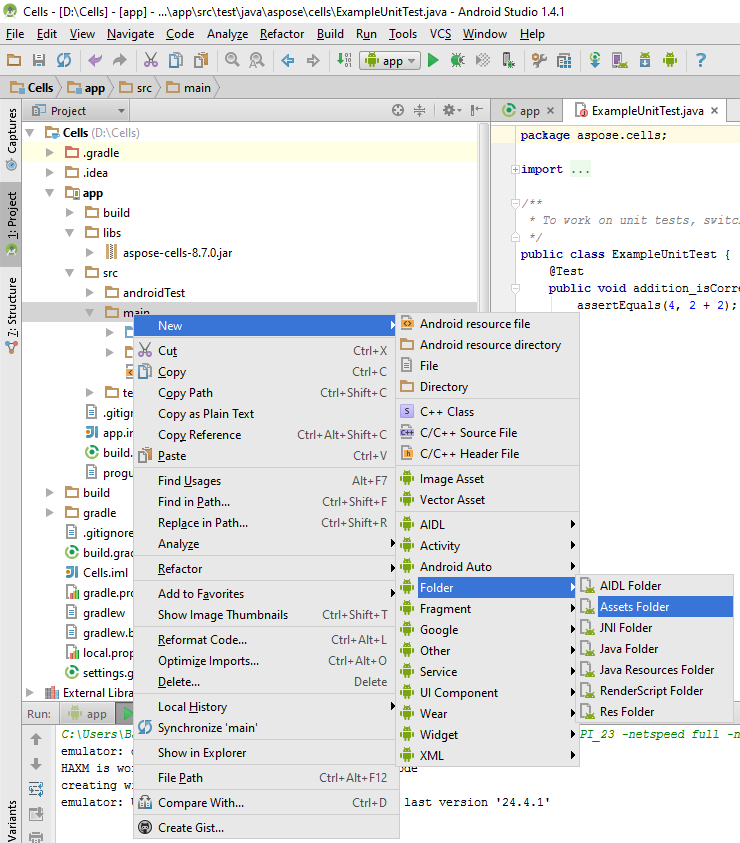The width and height of the screenshot is (740, 843).
Task: Expand the External Libraries node
Action: coord(30,692)
